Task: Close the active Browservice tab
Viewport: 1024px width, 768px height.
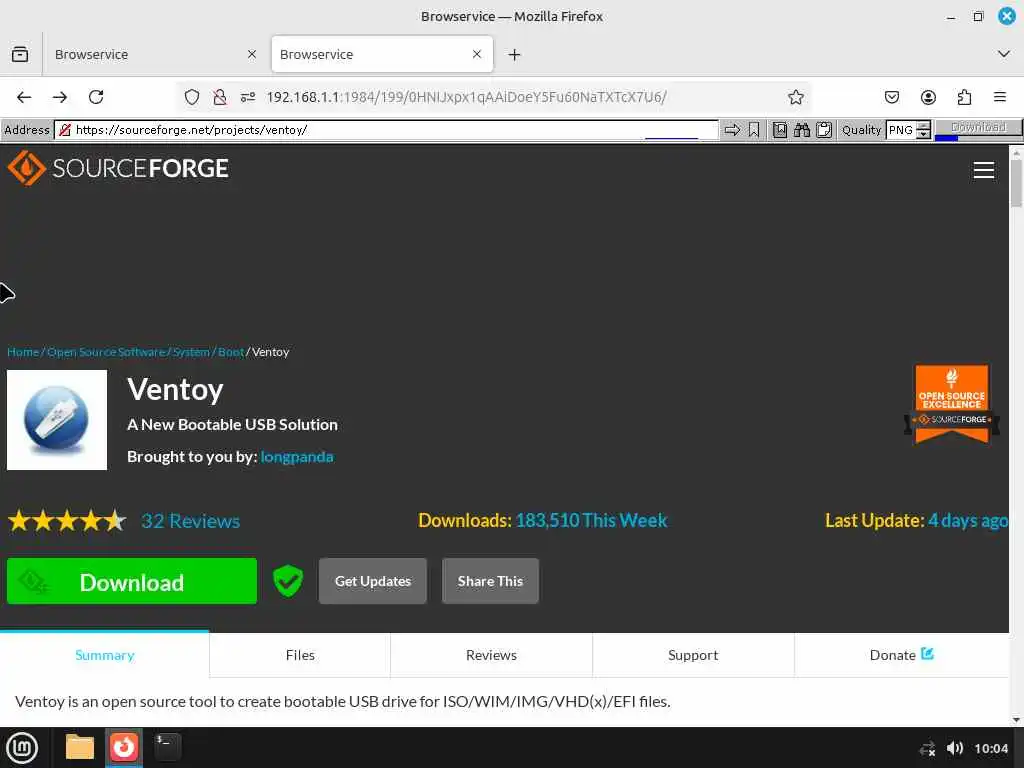Action: (x=477, y=54)
